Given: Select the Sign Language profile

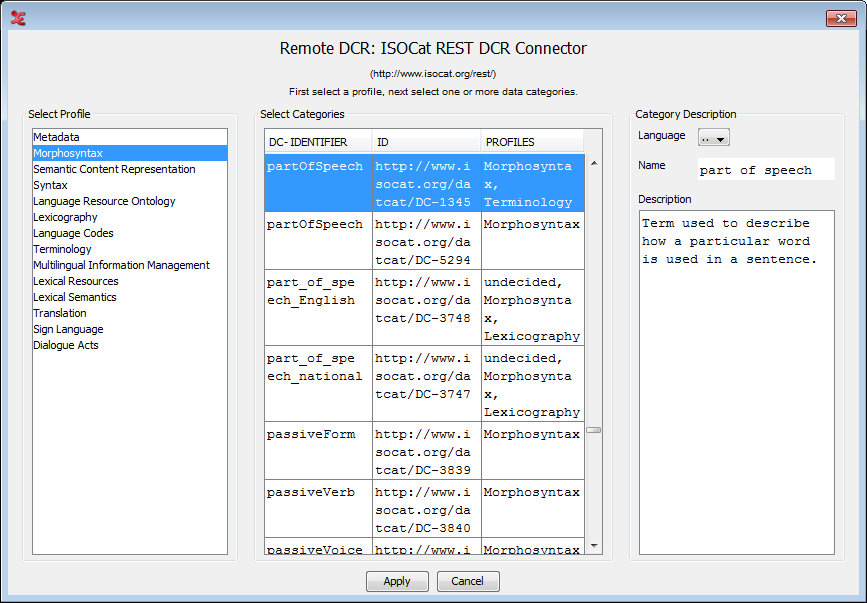Looking at the screenshot, I should coord(129,329).
